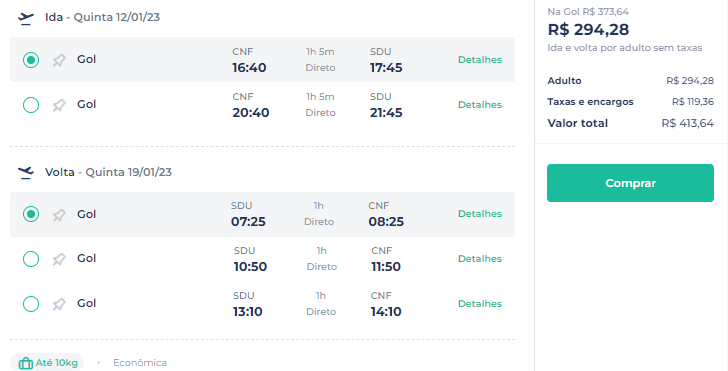Pin the 20:40 Gol outbound flight
728x371 pixels.
[59, 105]
